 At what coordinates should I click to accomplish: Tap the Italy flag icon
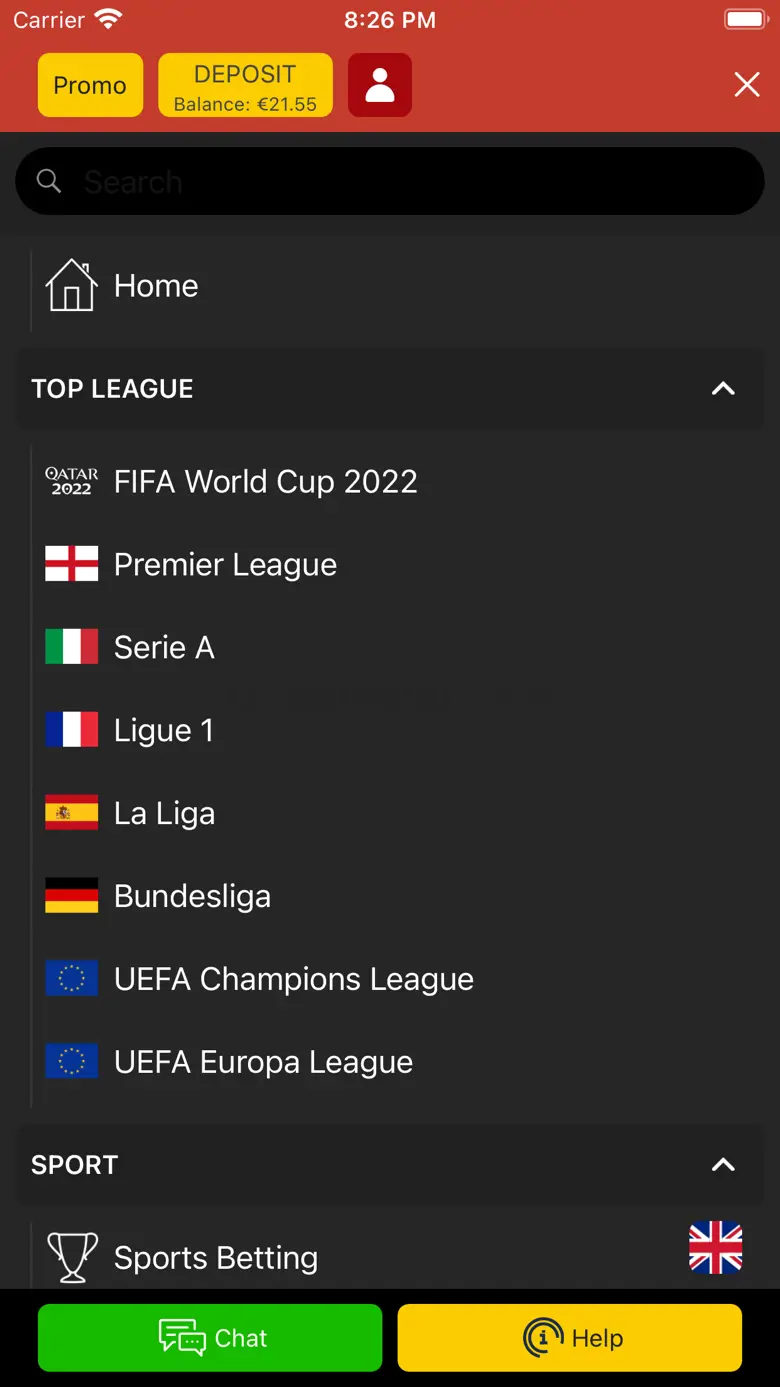tap(71, 647)
